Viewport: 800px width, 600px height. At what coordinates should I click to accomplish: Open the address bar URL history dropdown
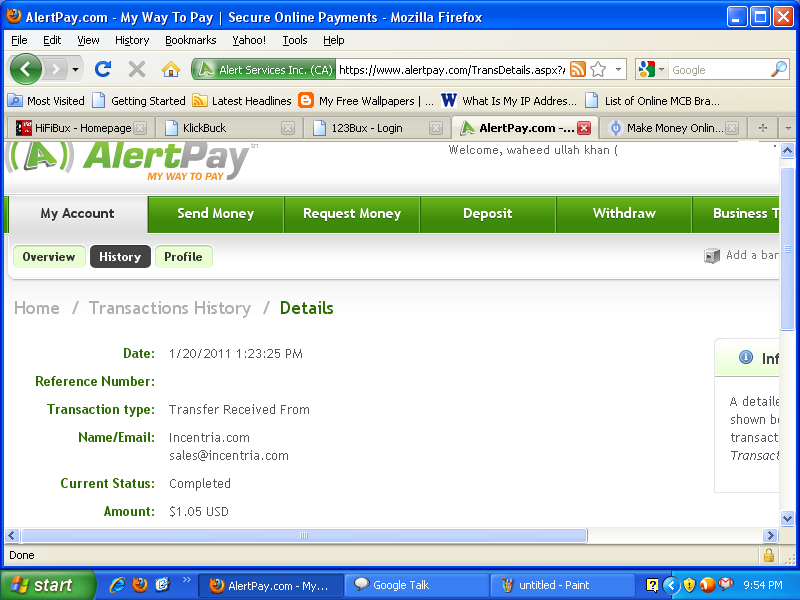[x=618, y=69]
